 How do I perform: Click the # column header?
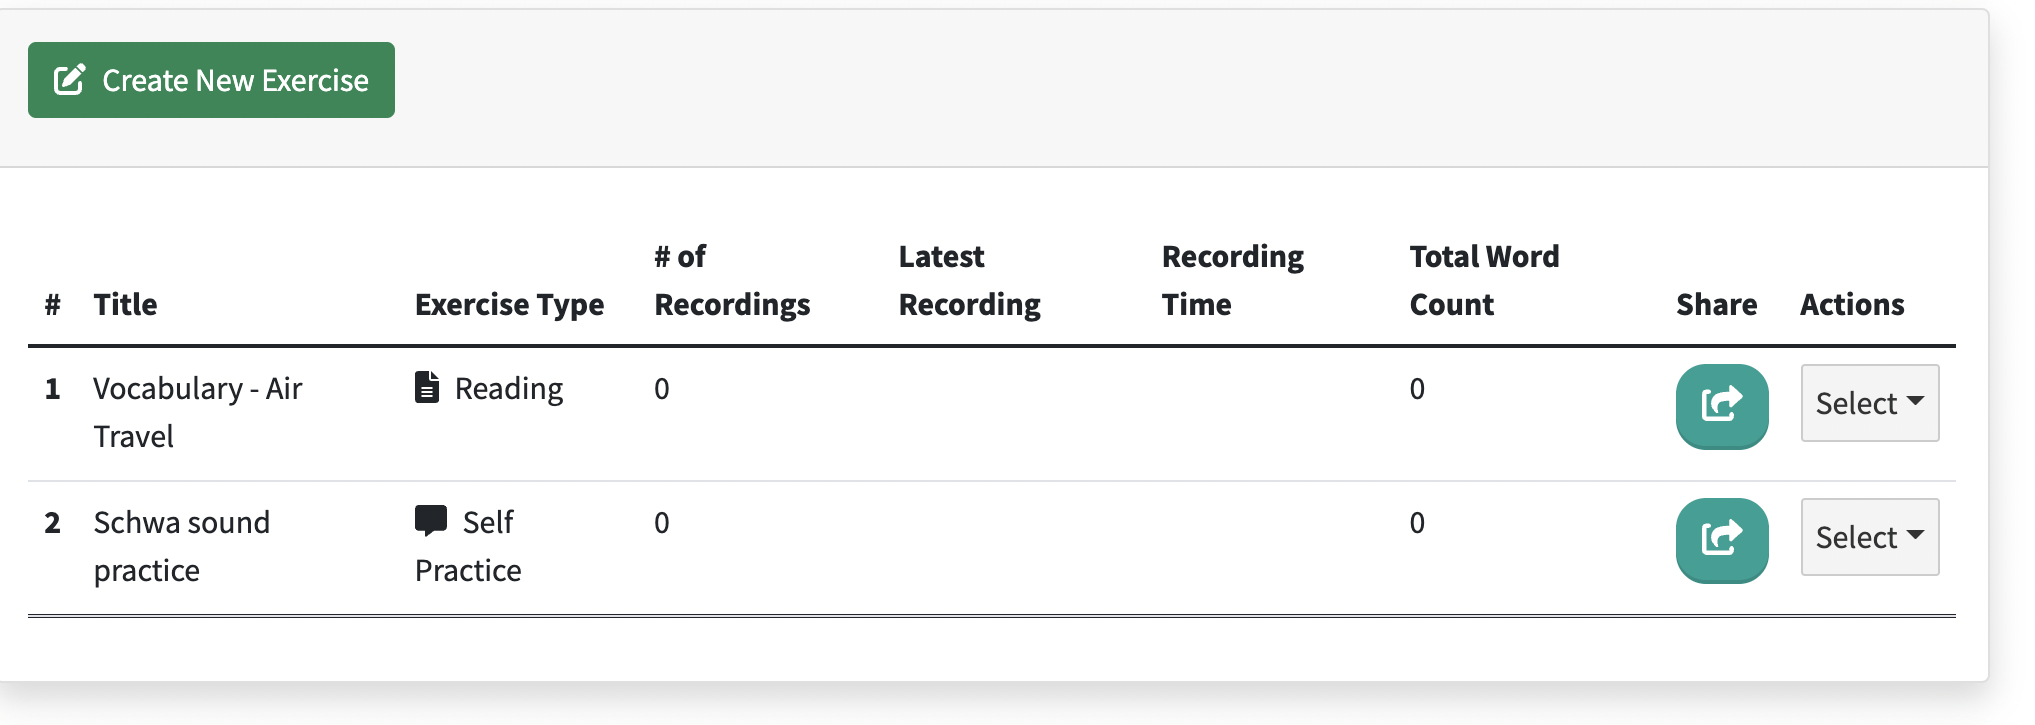tap(53, 304)
